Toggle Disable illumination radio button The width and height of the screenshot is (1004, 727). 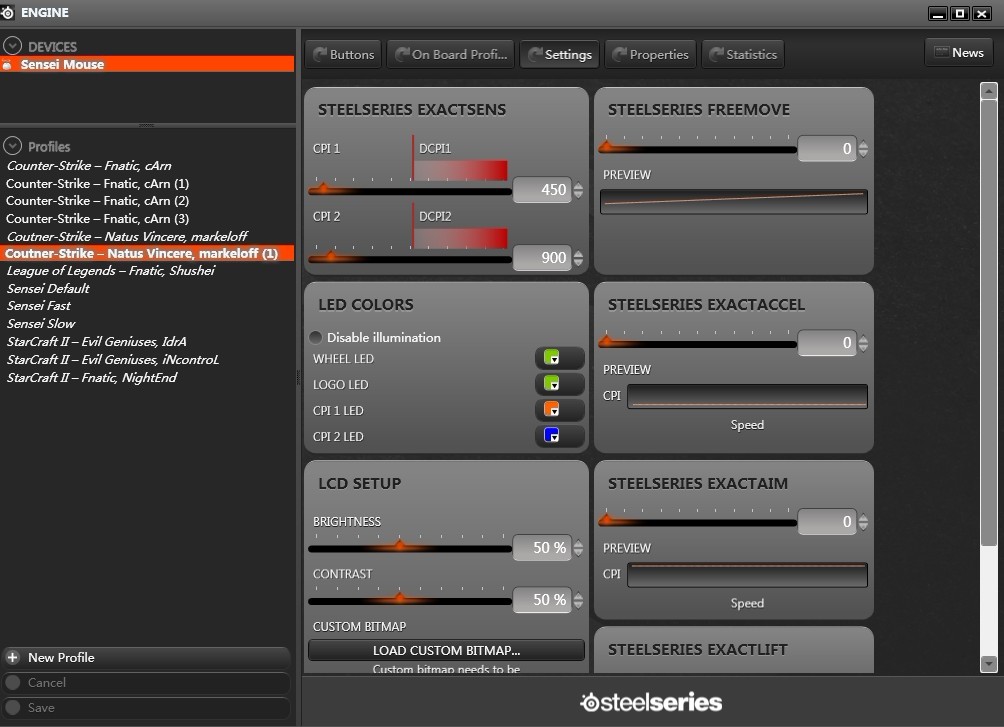pos(316,337)
